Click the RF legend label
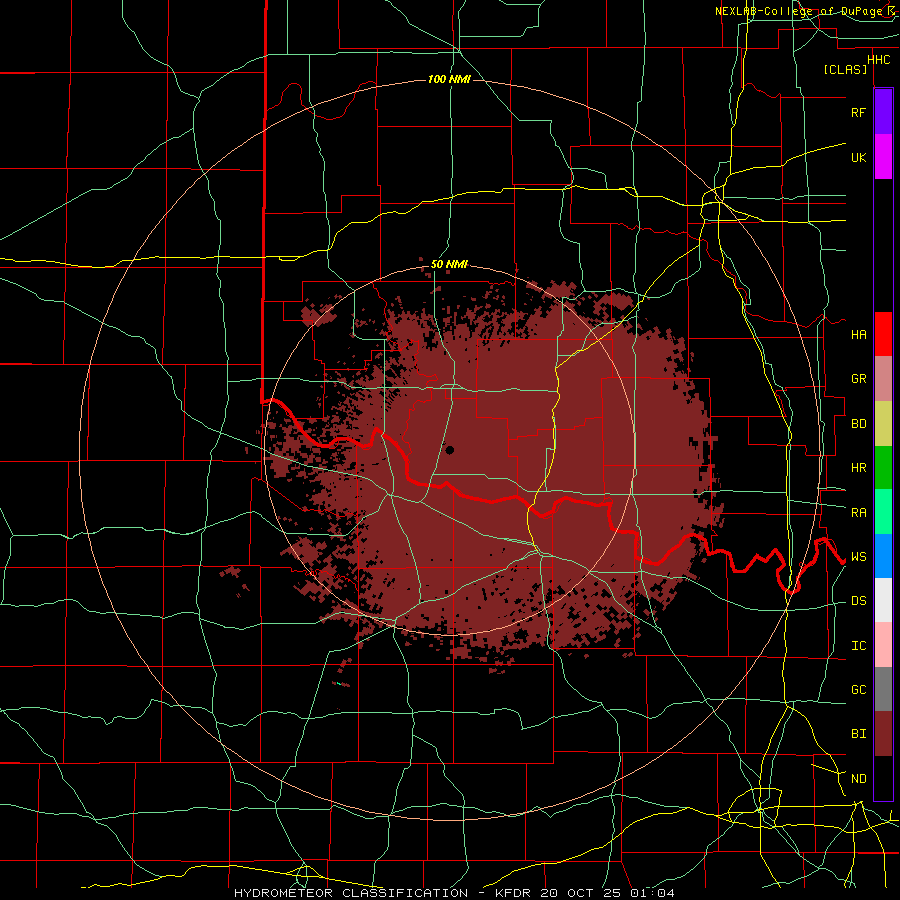The width and height of the screenshot is (900, 900). pyautogui.click(x=858, y=112)
